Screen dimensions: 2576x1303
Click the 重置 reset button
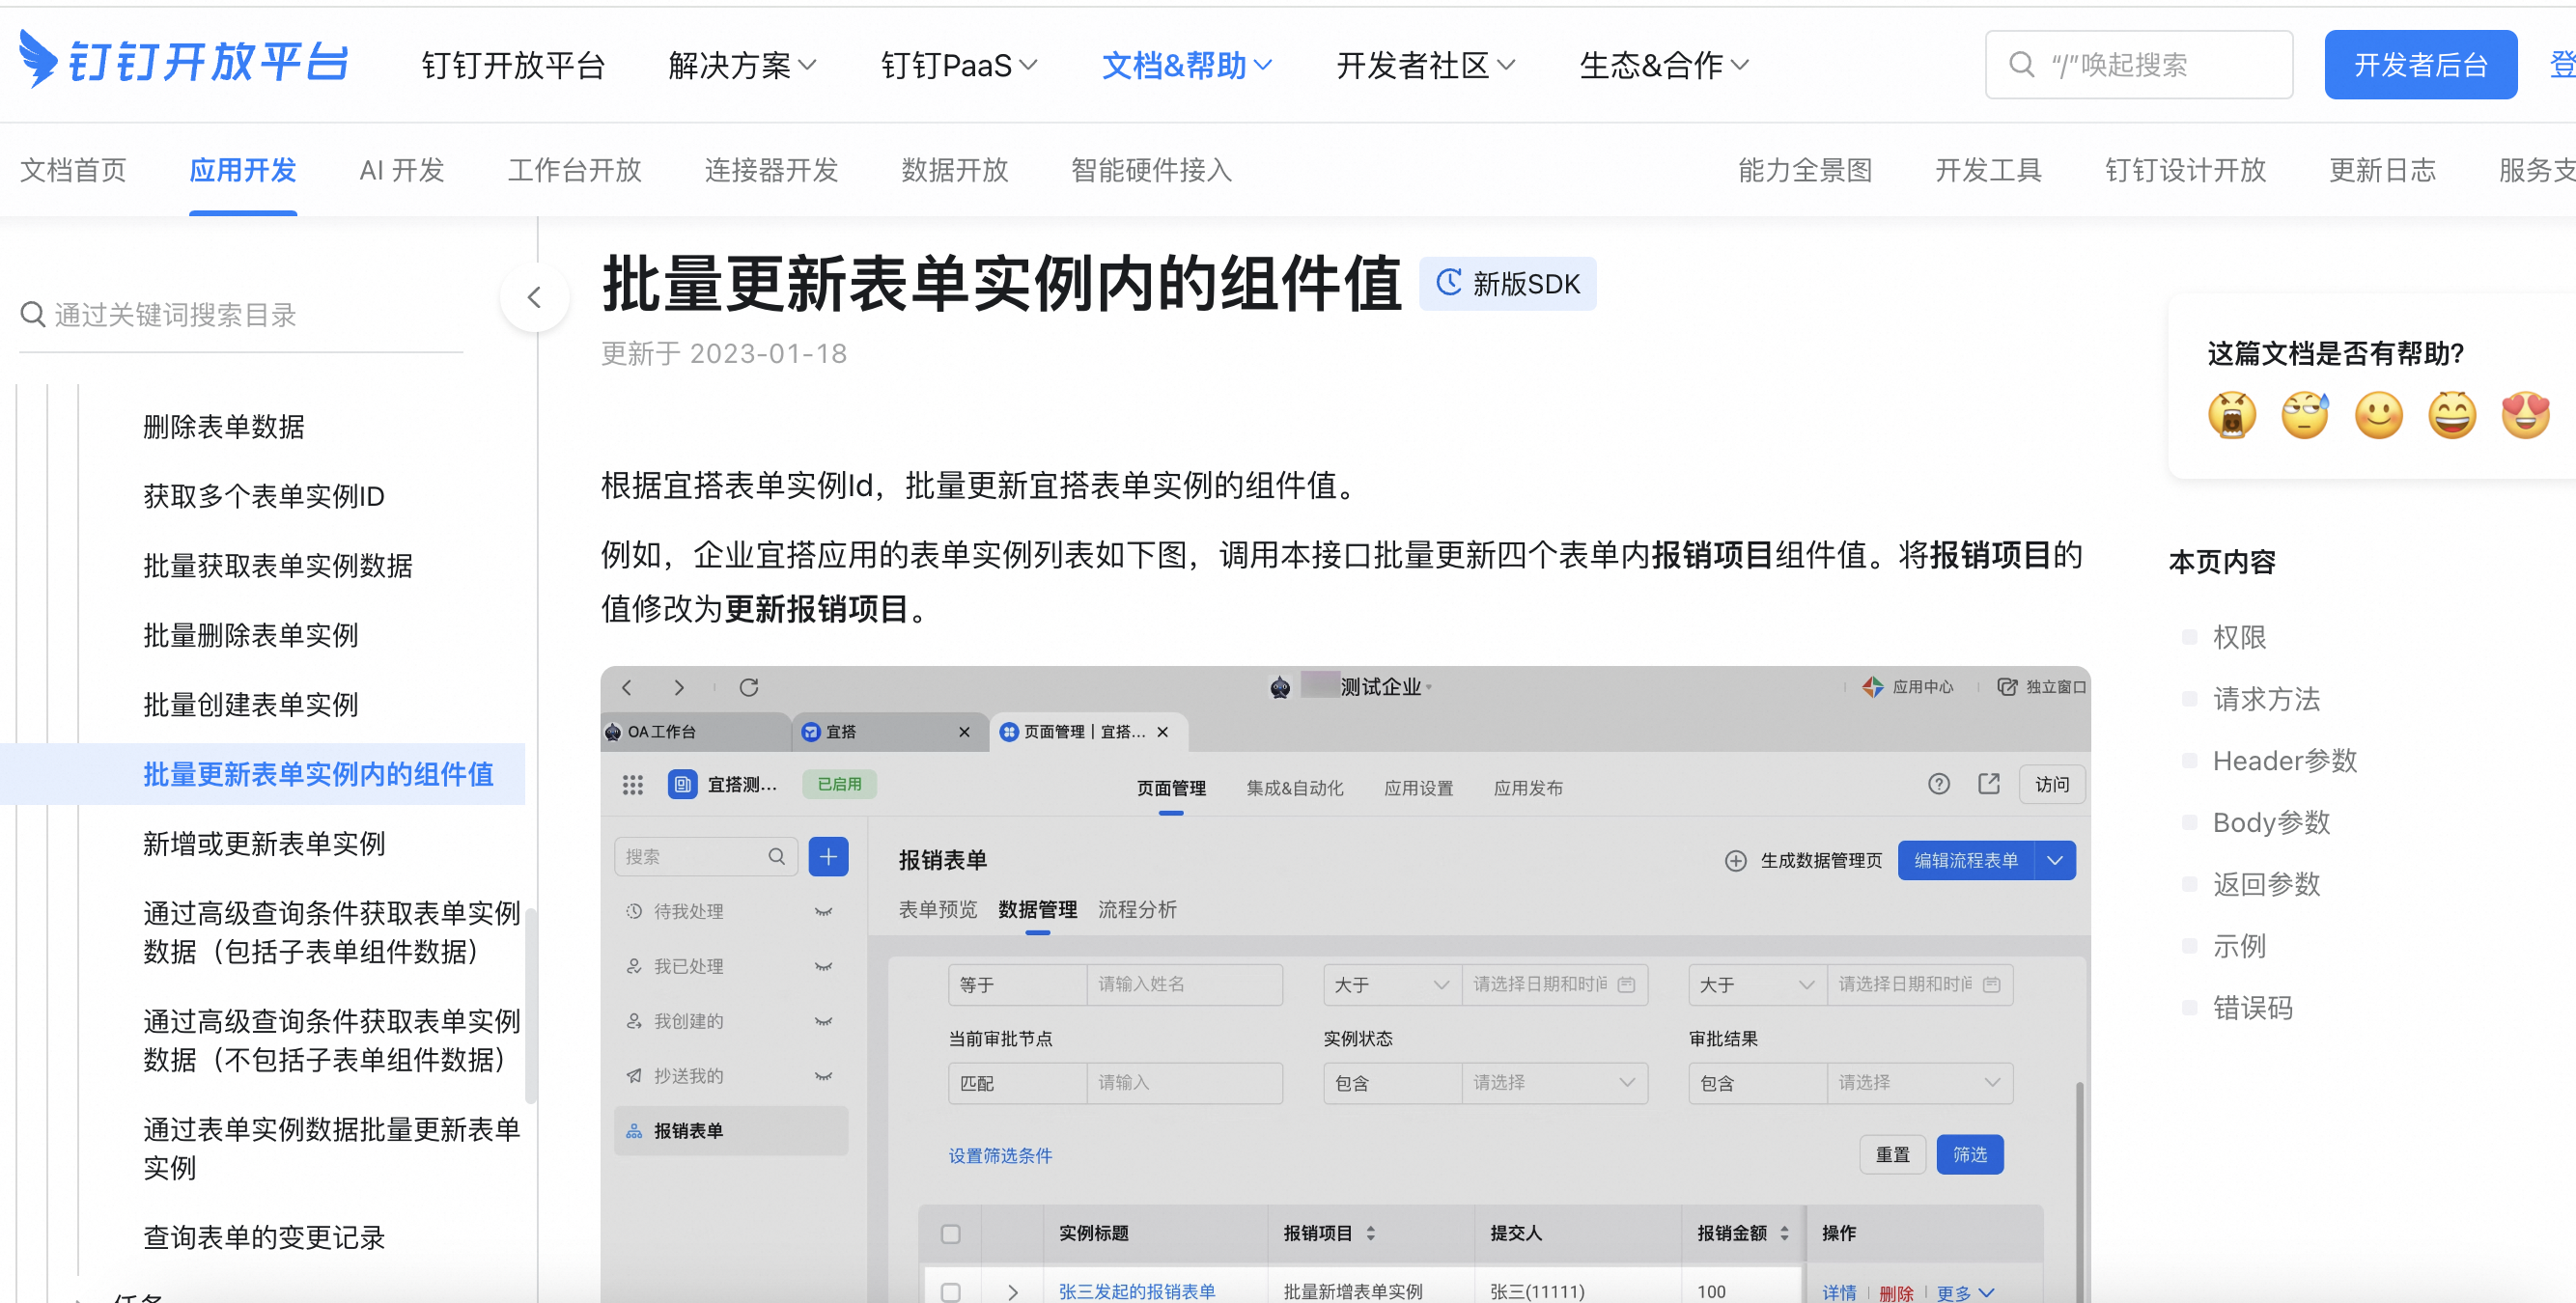coord(1892,1155)
